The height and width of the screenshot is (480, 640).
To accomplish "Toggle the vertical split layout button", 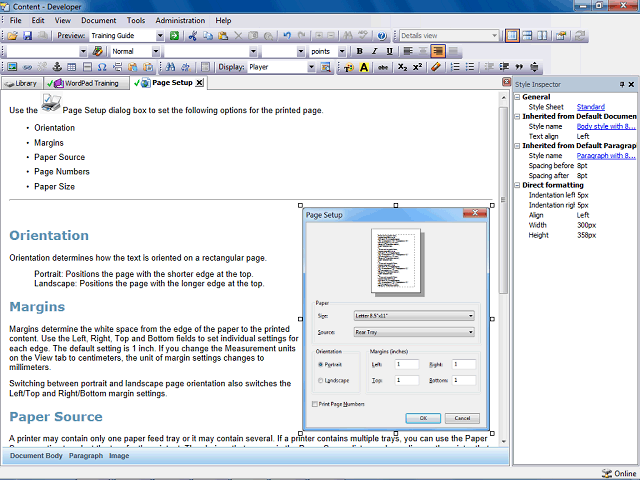I will (542, 36).
